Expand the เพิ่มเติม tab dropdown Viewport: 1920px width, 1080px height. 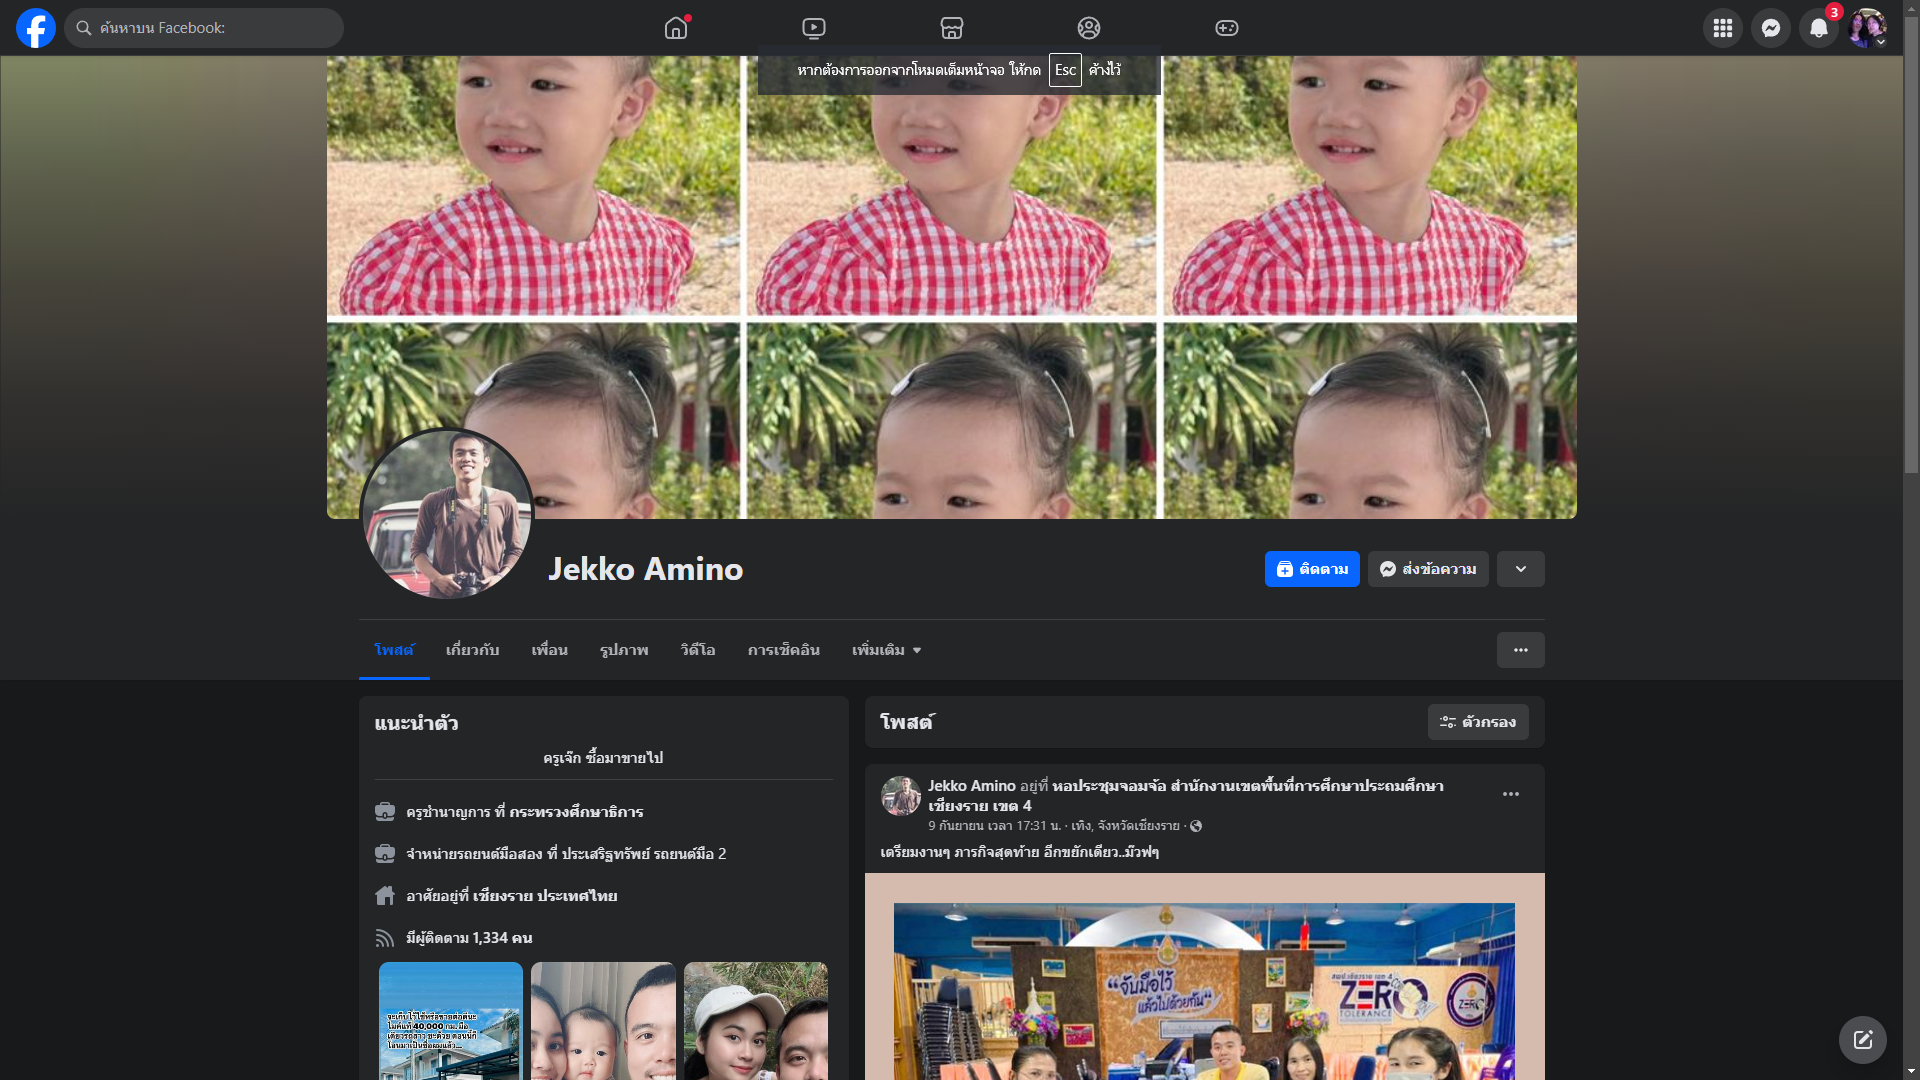(x=886, y=650)
